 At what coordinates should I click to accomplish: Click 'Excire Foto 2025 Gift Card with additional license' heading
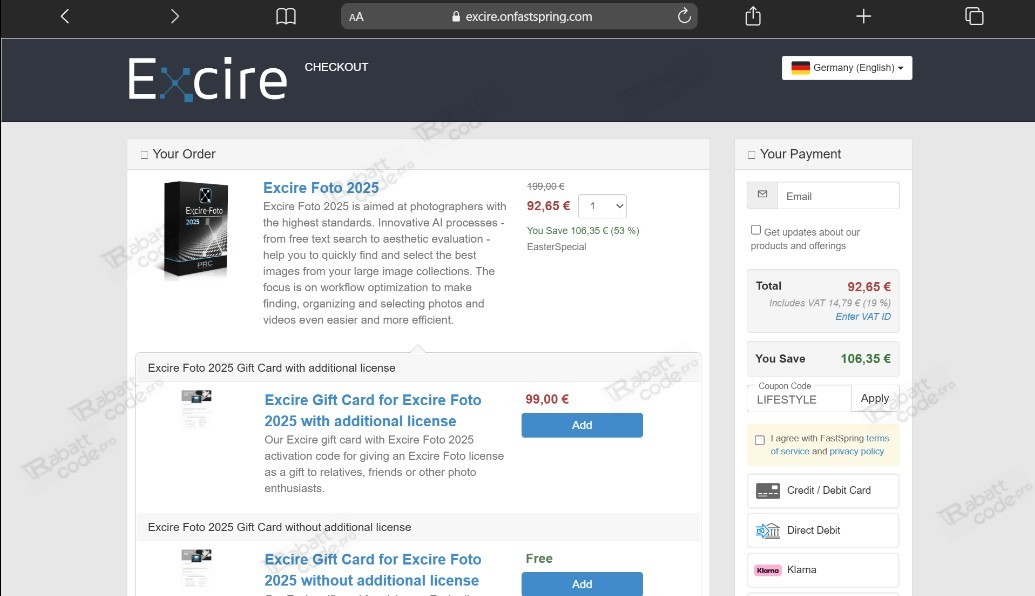click(271, 368)
